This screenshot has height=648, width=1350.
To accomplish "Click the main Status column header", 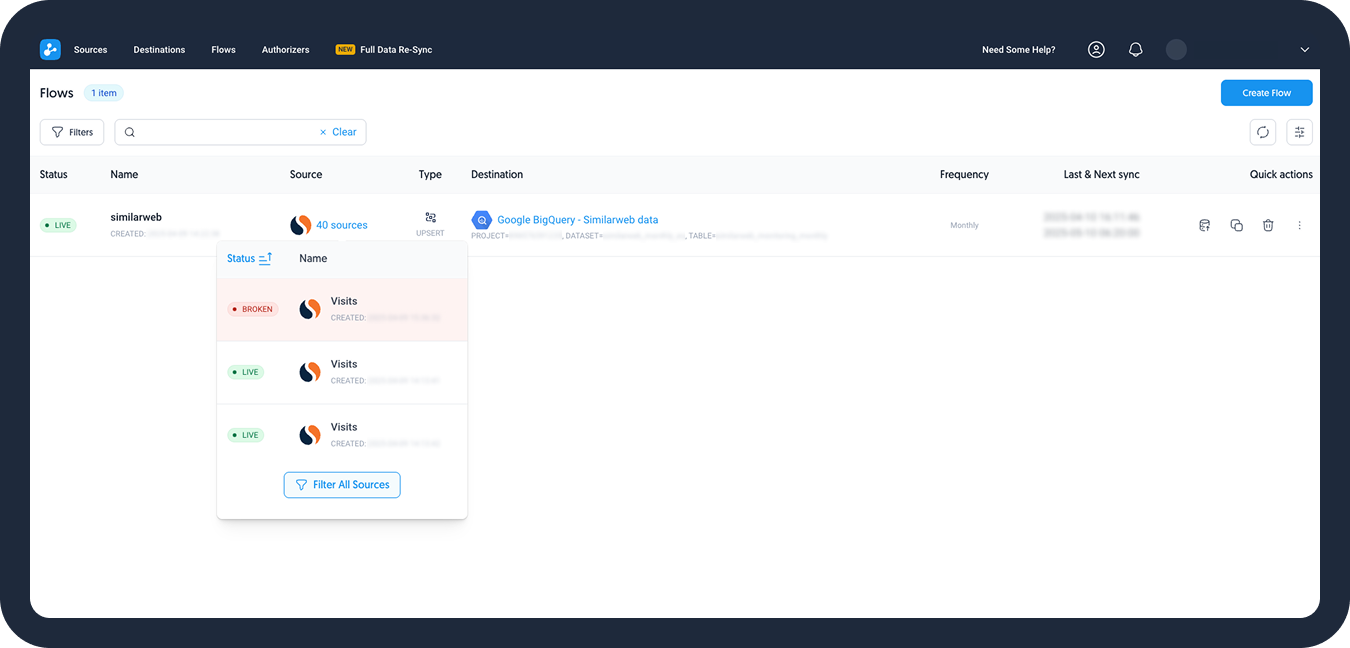I will pos(54,174).
